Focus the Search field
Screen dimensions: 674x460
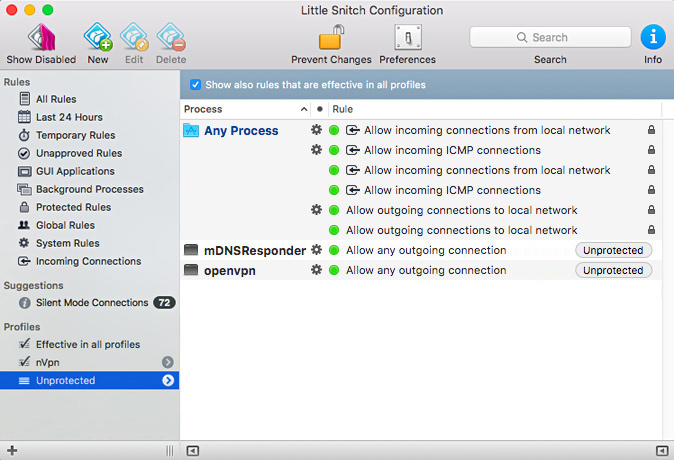(x=550, y=37)
